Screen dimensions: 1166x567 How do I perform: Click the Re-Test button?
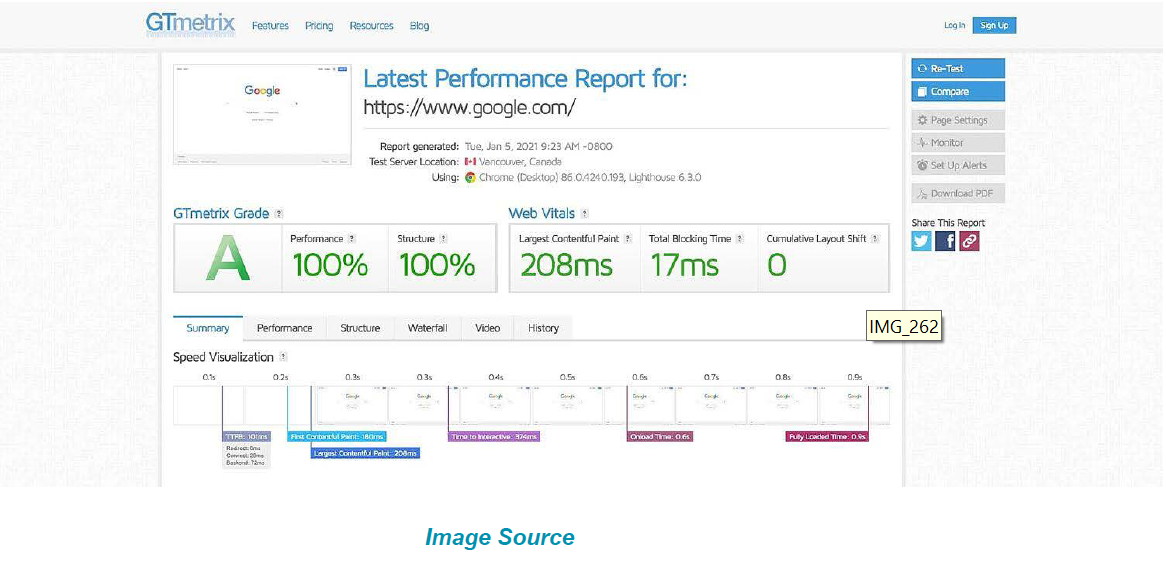(x=958, y=68)
